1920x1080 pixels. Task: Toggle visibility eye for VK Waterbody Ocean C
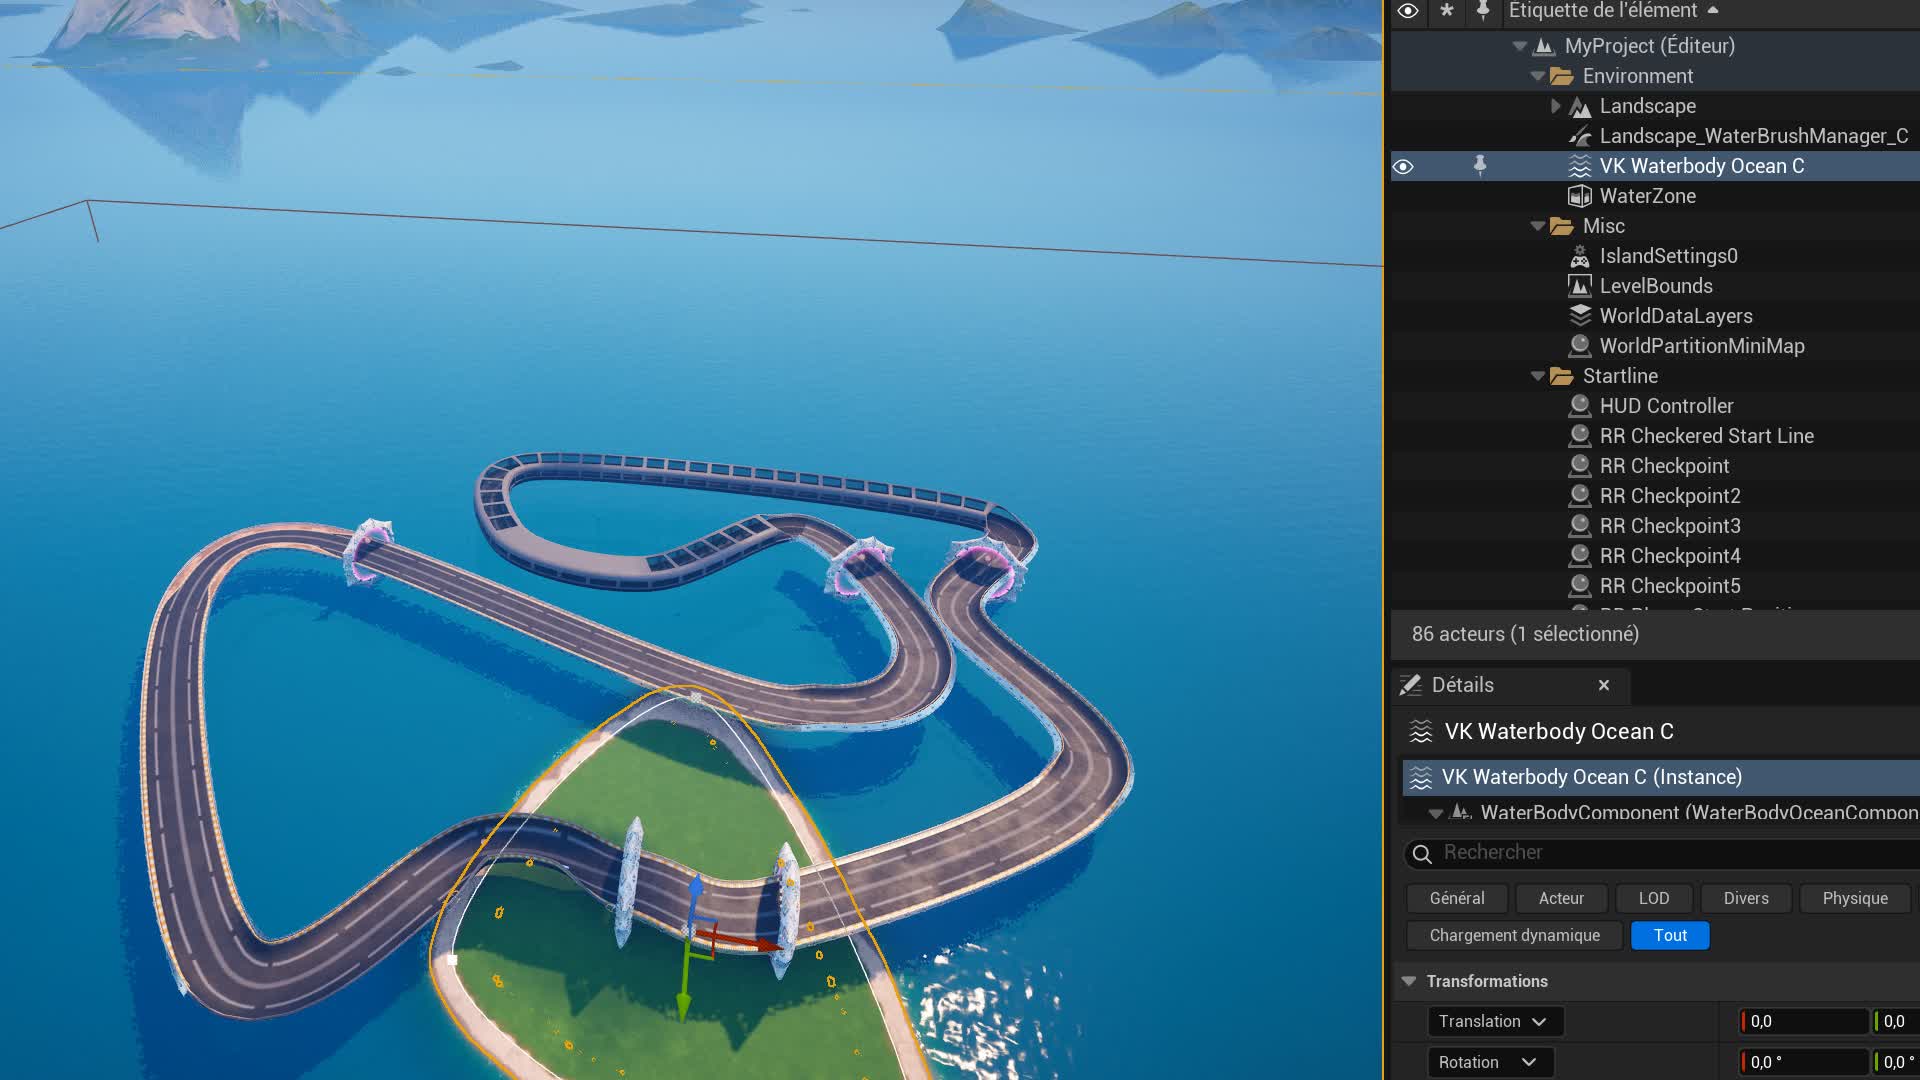pyautogui.click(x=1403, y=166)
